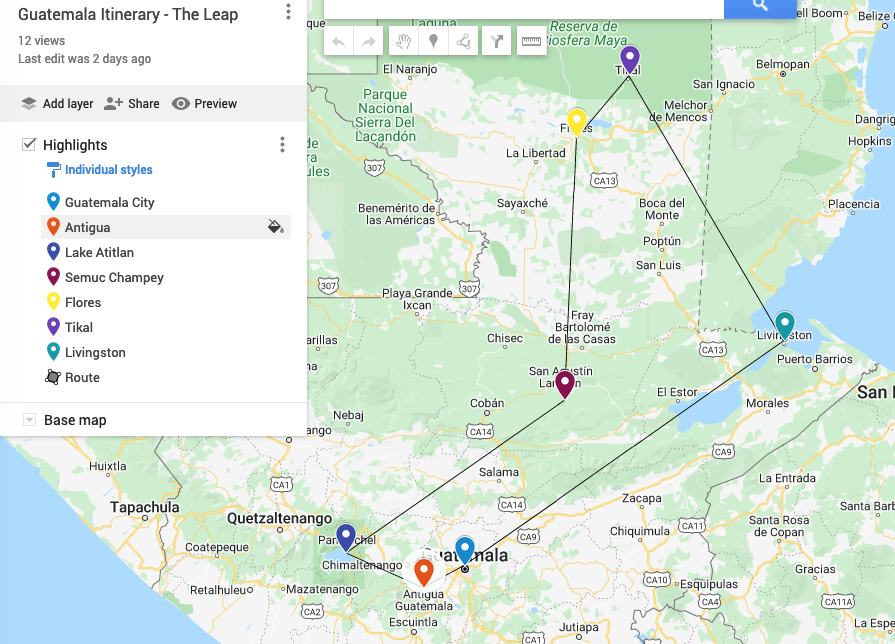Open the map title three-dot menu

[x=288, y=12]
